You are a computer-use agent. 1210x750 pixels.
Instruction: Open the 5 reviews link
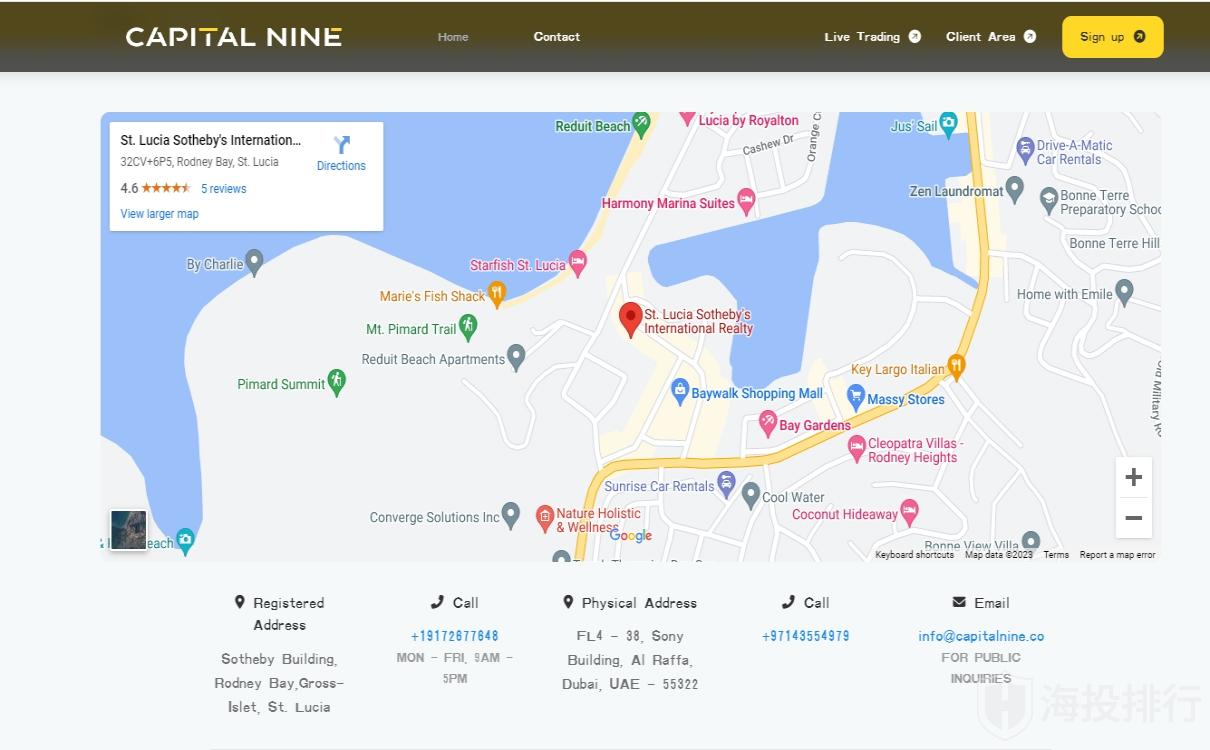223,189
